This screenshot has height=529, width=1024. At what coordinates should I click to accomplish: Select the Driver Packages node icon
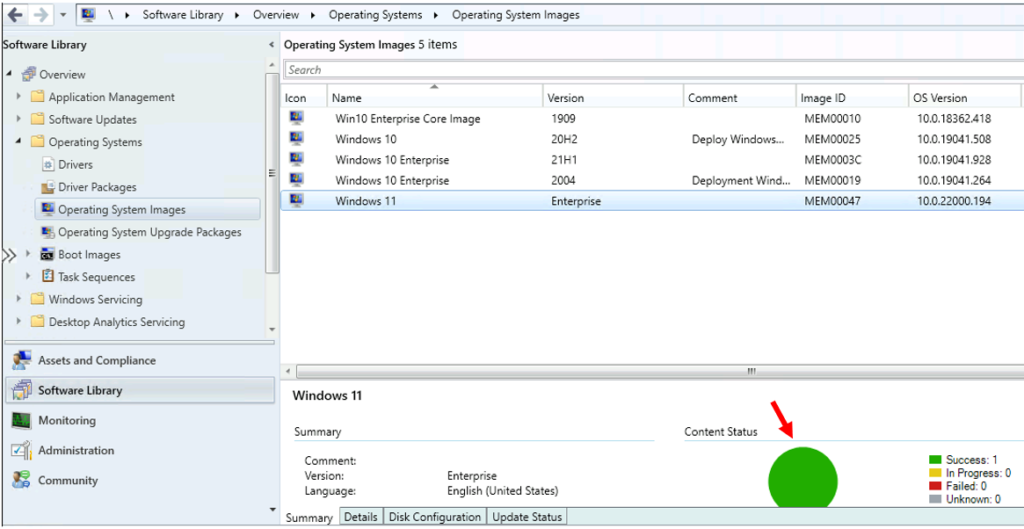[x=48, y=187]
